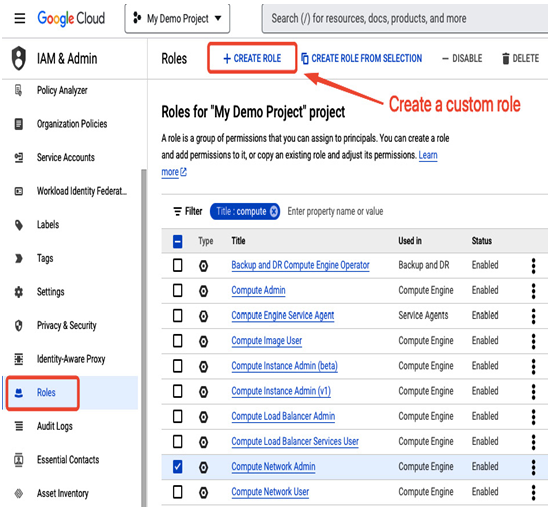Click the Create Role button
Viewport: 550px width, 512px height.
252,58
